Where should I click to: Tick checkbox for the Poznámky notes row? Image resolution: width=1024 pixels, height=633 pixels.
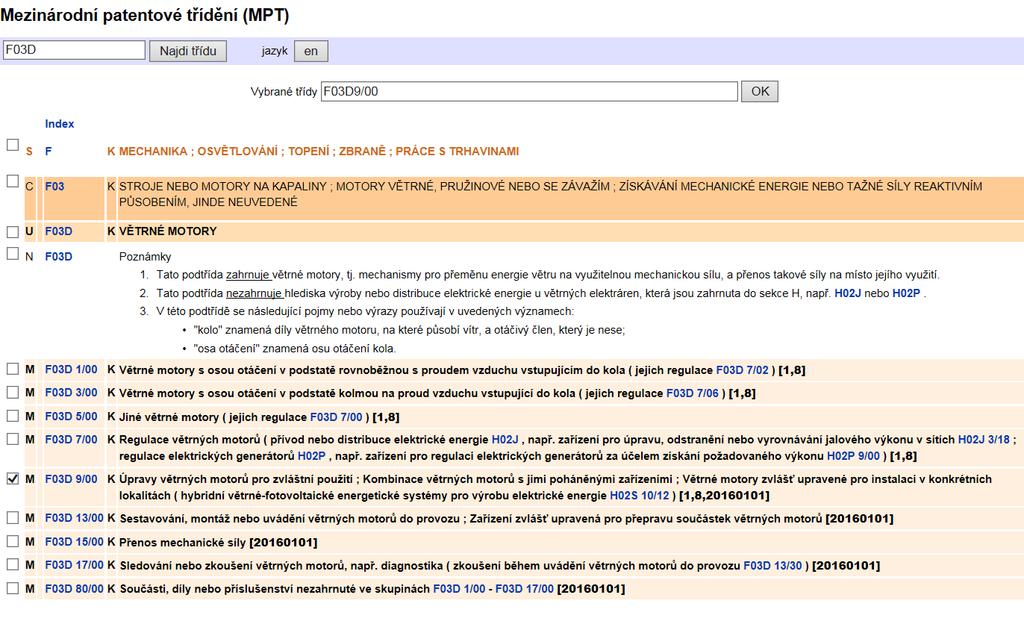coord(12,253)
